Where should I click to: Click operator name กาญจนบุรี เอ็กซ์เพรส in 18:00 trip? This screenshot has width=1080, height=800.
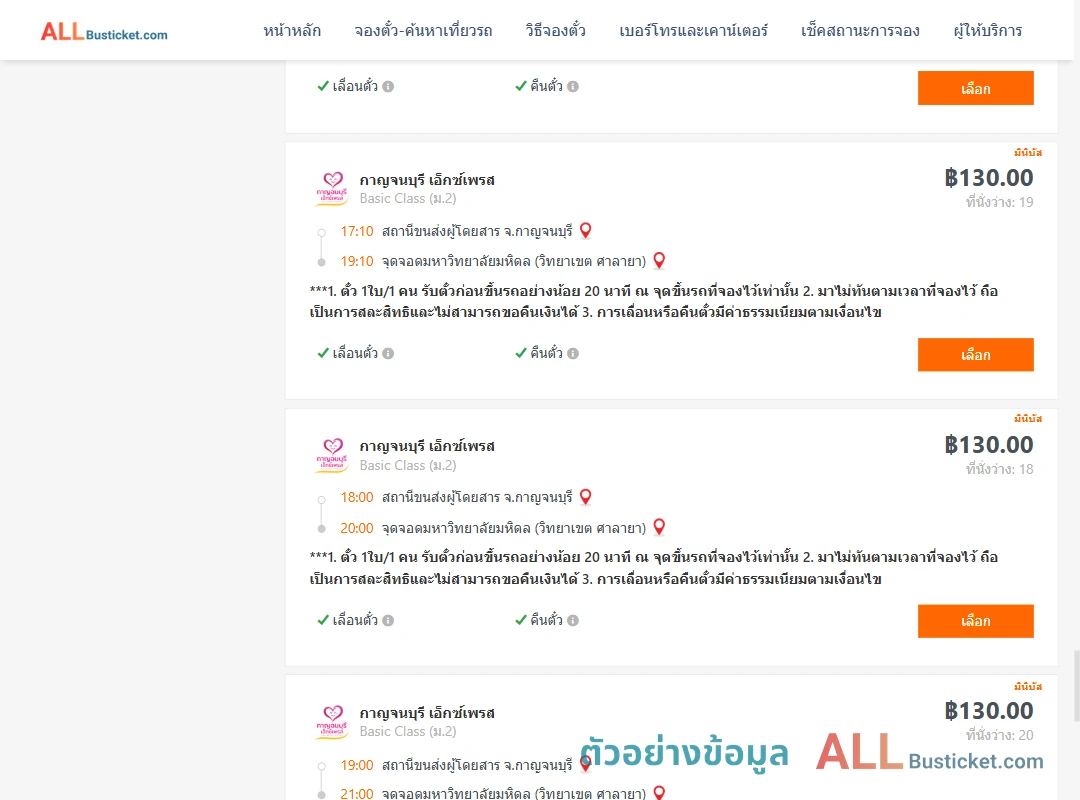427,446
